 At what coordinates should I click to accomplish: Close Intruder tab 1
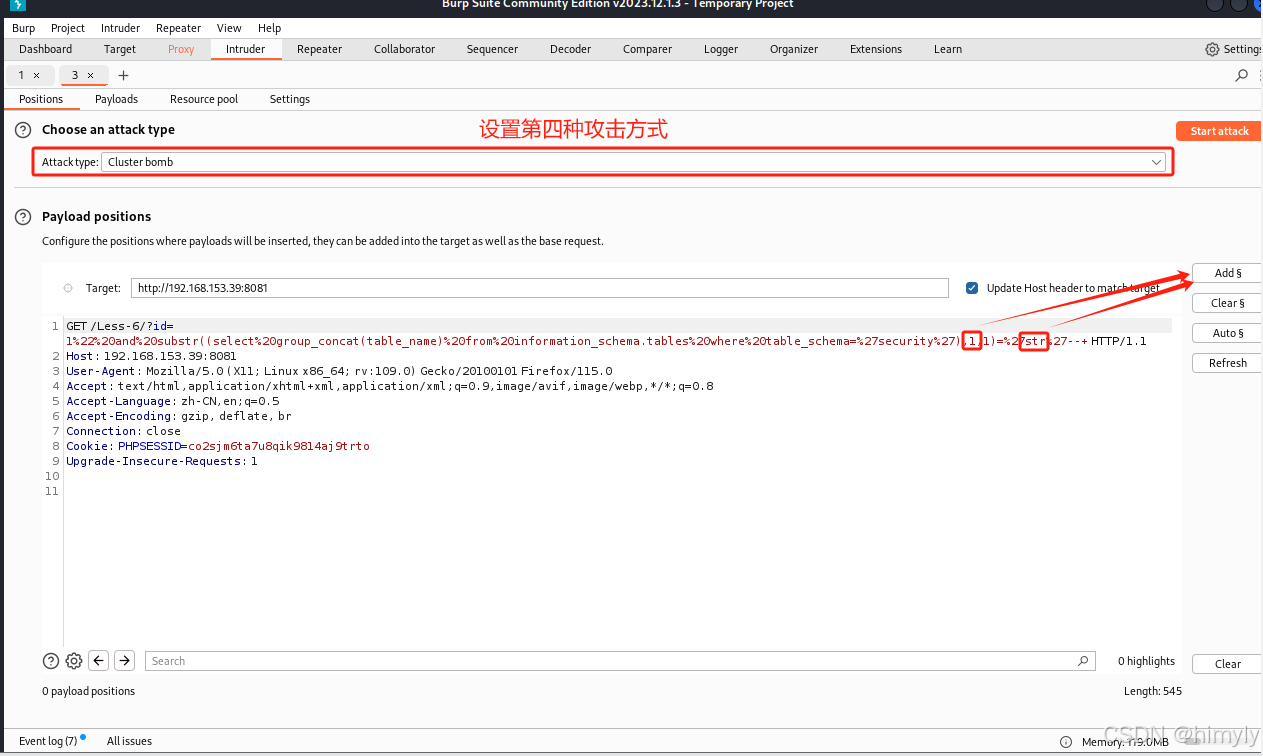(37, 75)
